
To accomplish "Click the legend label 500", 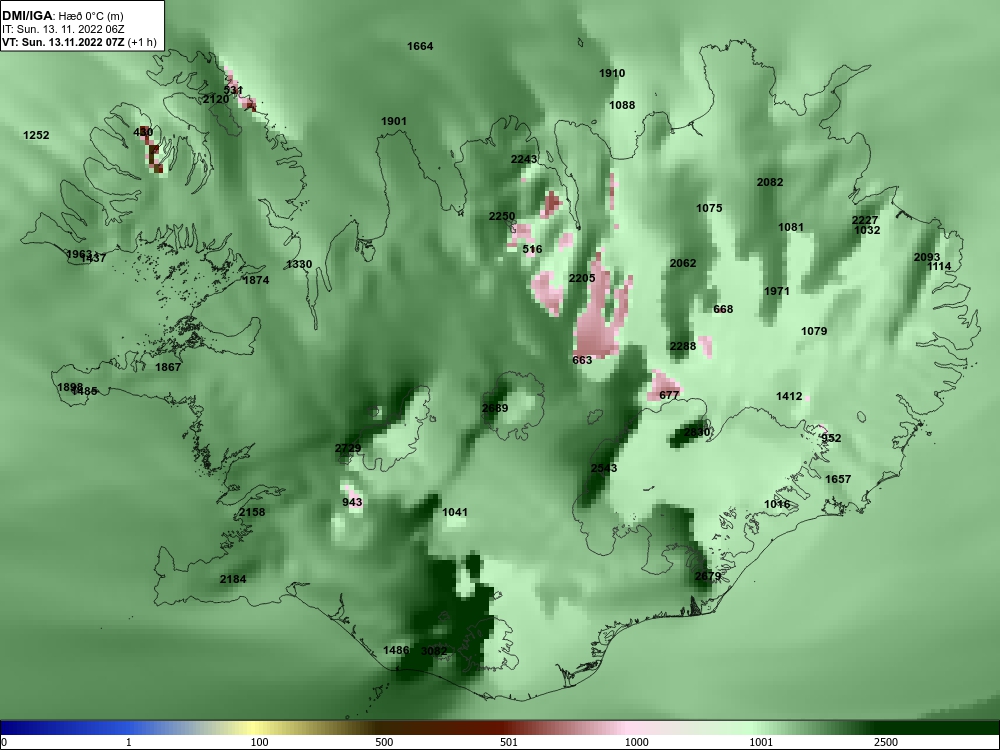I will [x=384, y=742].
